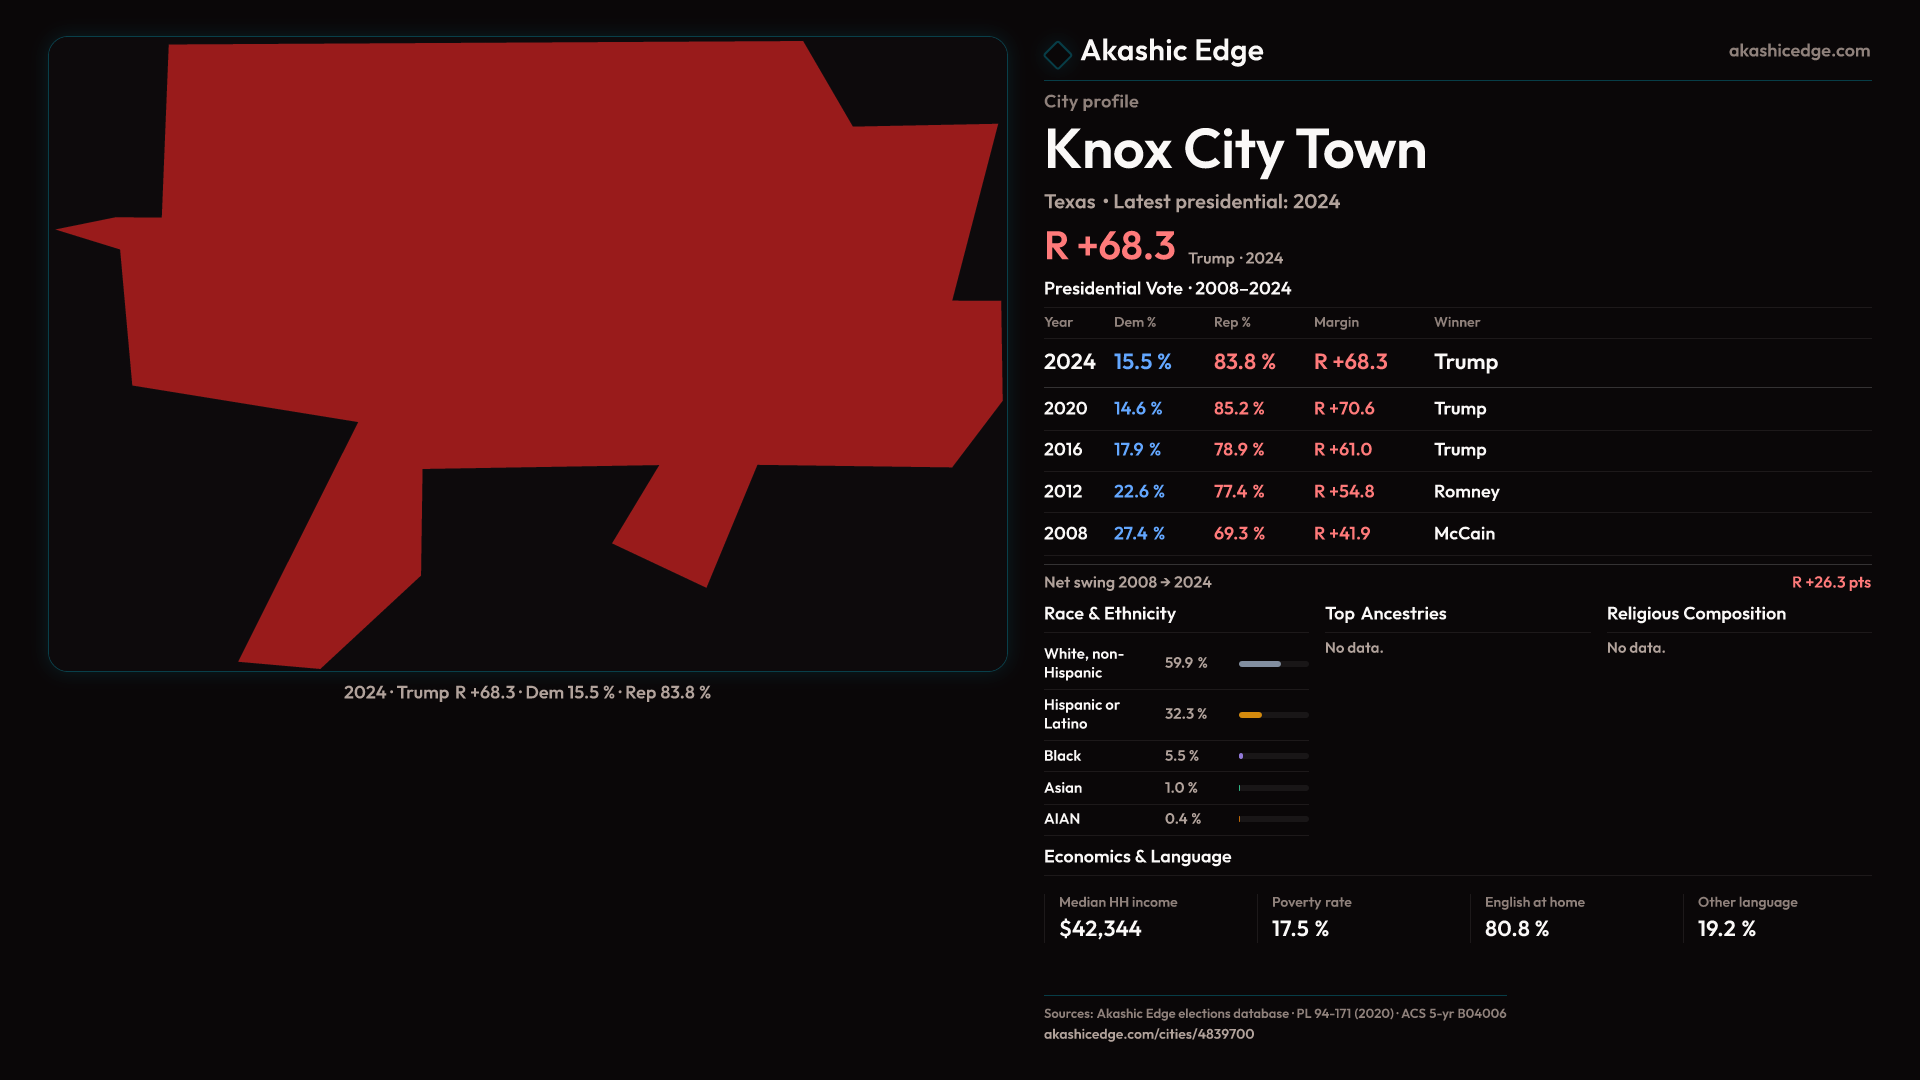
Task: Click the R +26.3 pts net swing value
Action: pyautogui.click(x=1830, y=583)
